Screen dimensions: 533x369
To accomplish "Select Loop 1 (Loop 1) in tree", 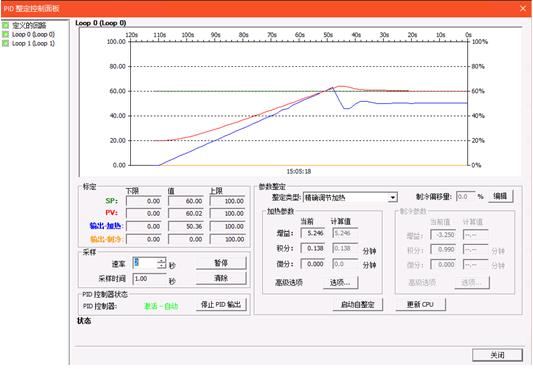I will pos(33,43).
